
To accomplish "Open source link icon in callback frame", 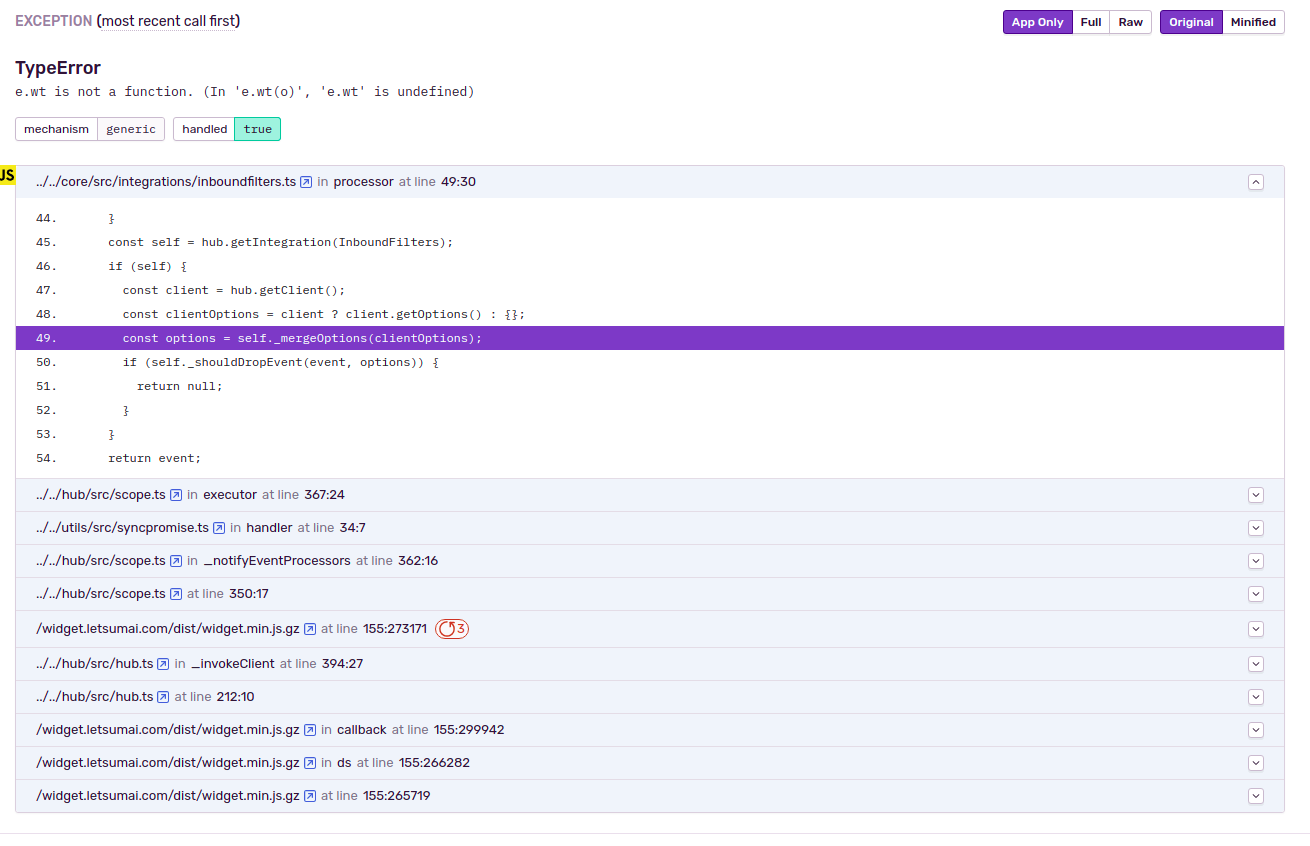I will click(x=310, y=730).
